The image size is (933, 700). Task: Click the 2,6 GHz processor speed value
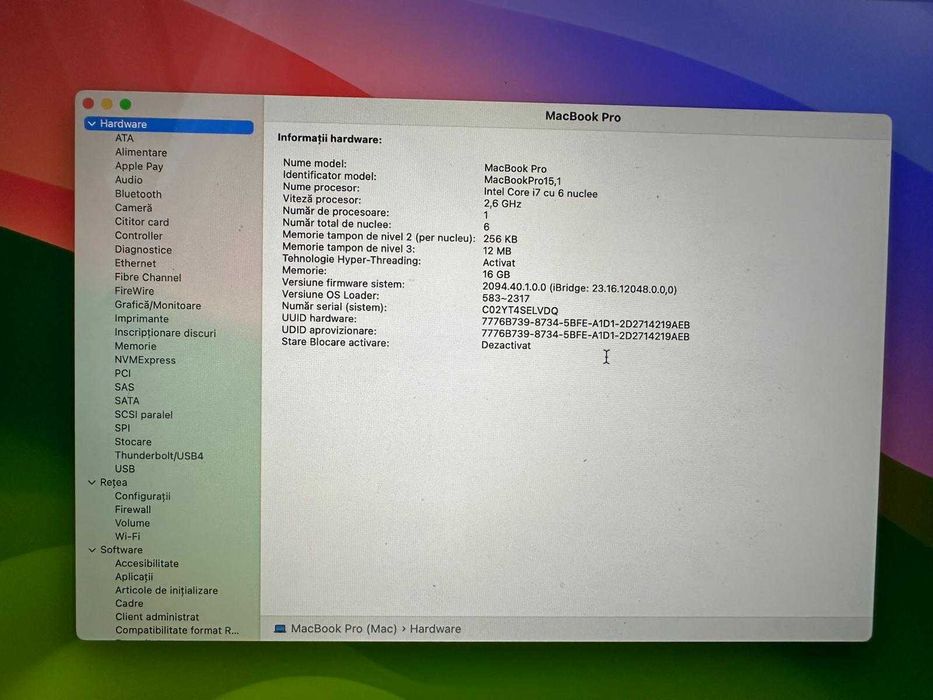pyautogui.click(x=502, y=204)
